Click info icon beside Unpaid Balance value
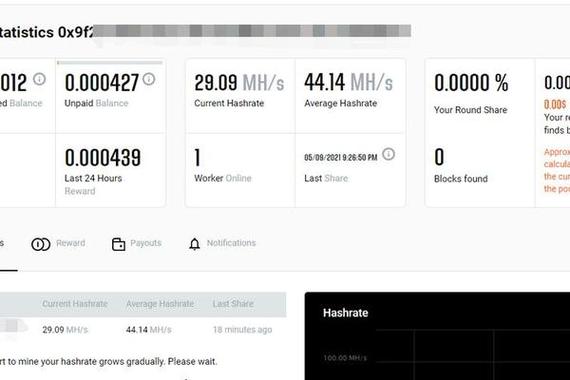The height and width of the screenshot is (380, 570). click(149, 79)
